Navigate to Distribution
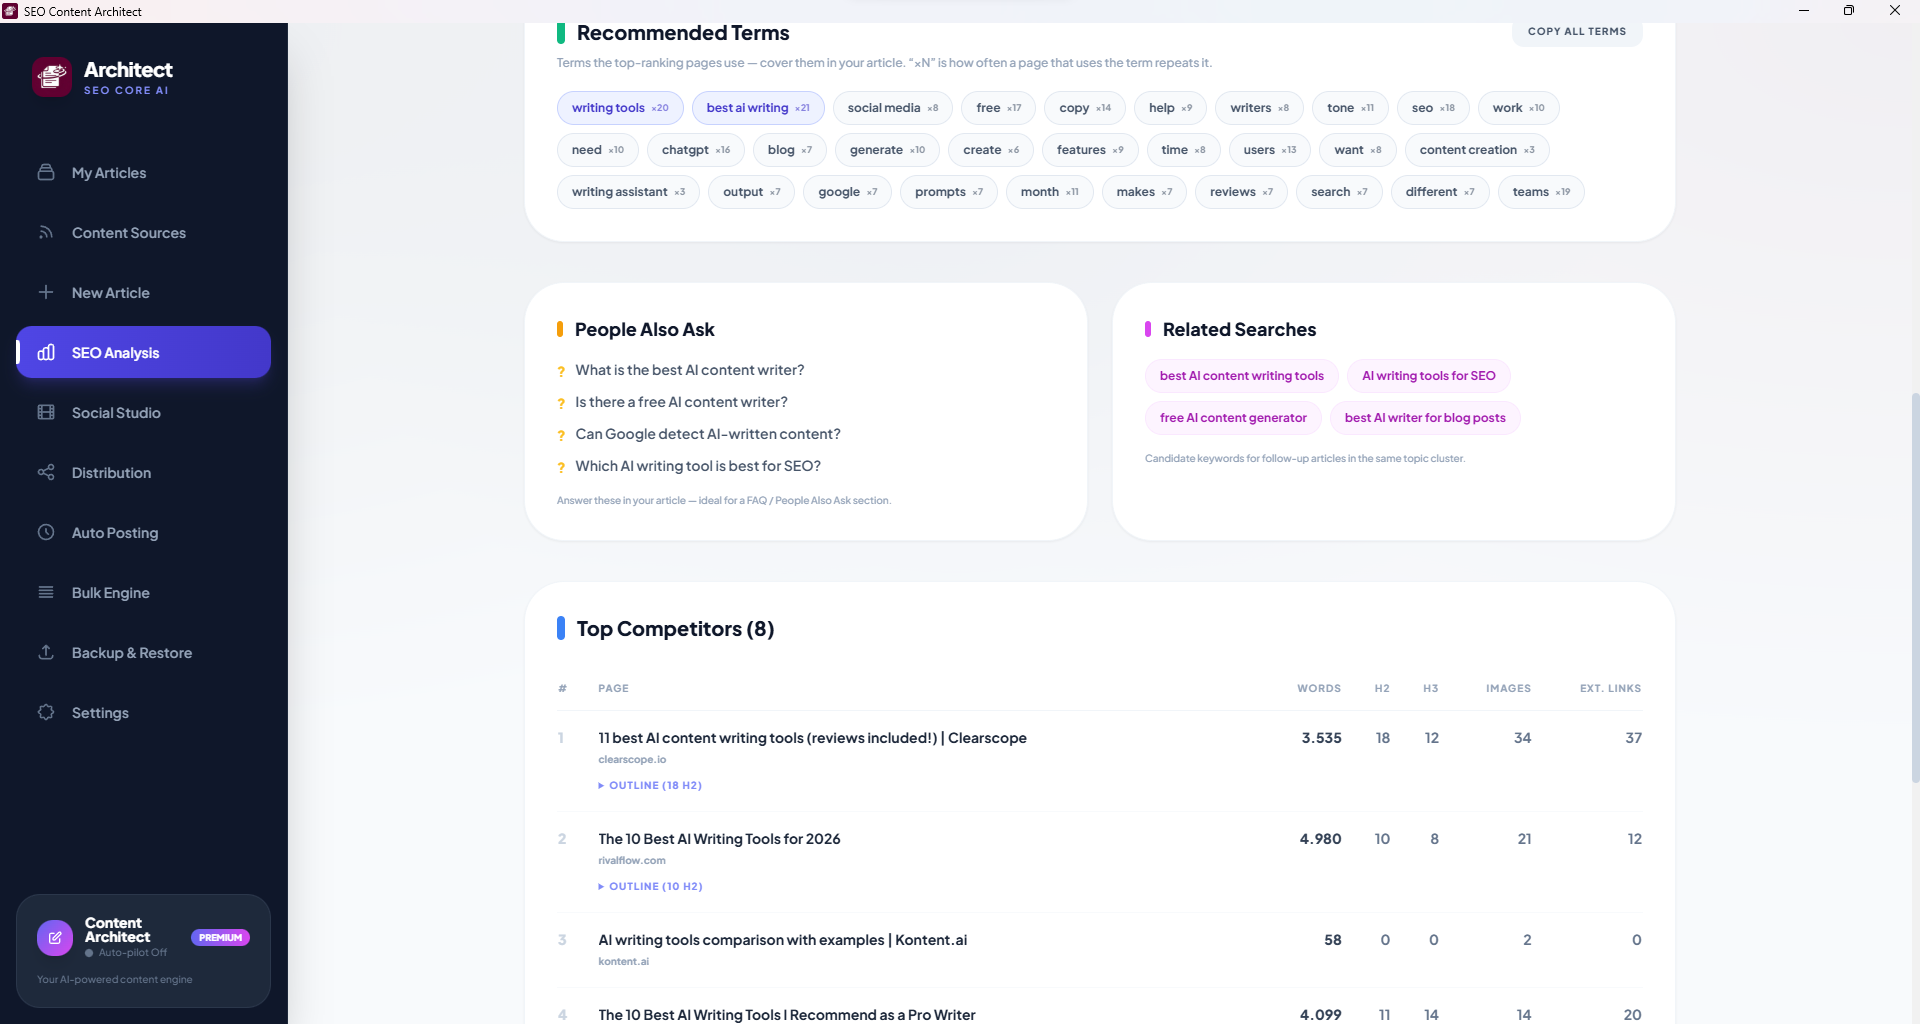Viewport: 1920px width, 1024px height. (x=143, y=473)
